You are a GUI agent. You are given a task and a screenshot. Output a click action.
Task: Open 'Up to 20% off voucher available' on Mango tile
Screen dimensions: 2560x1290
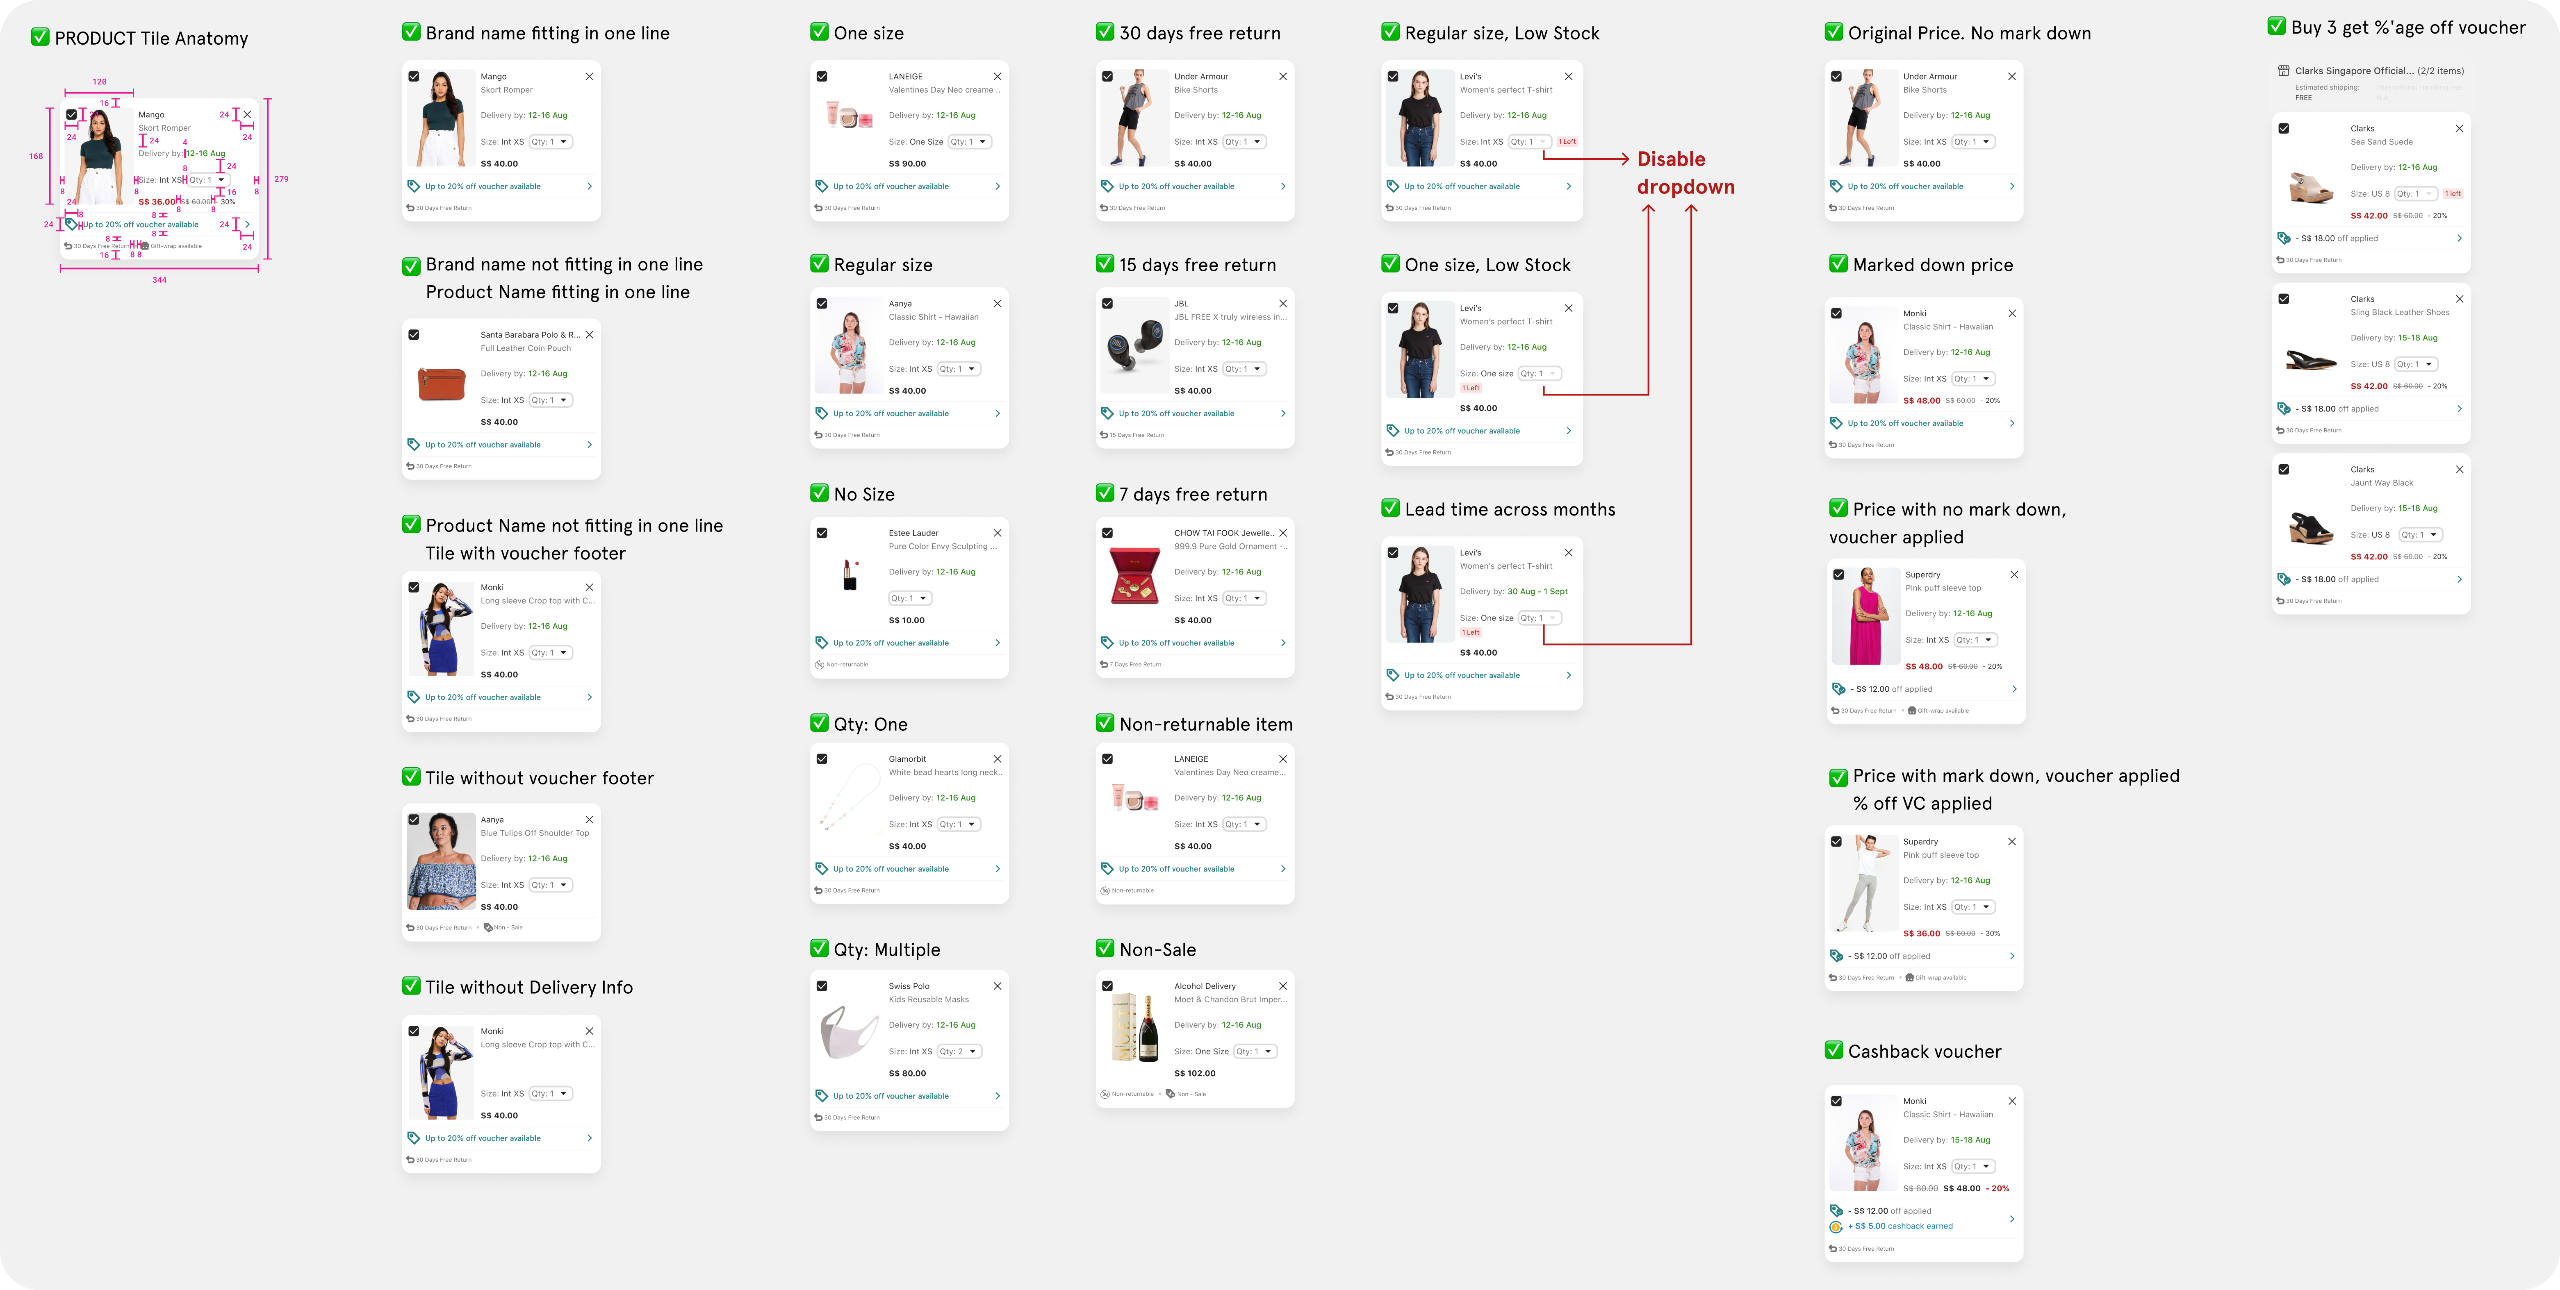483,186
